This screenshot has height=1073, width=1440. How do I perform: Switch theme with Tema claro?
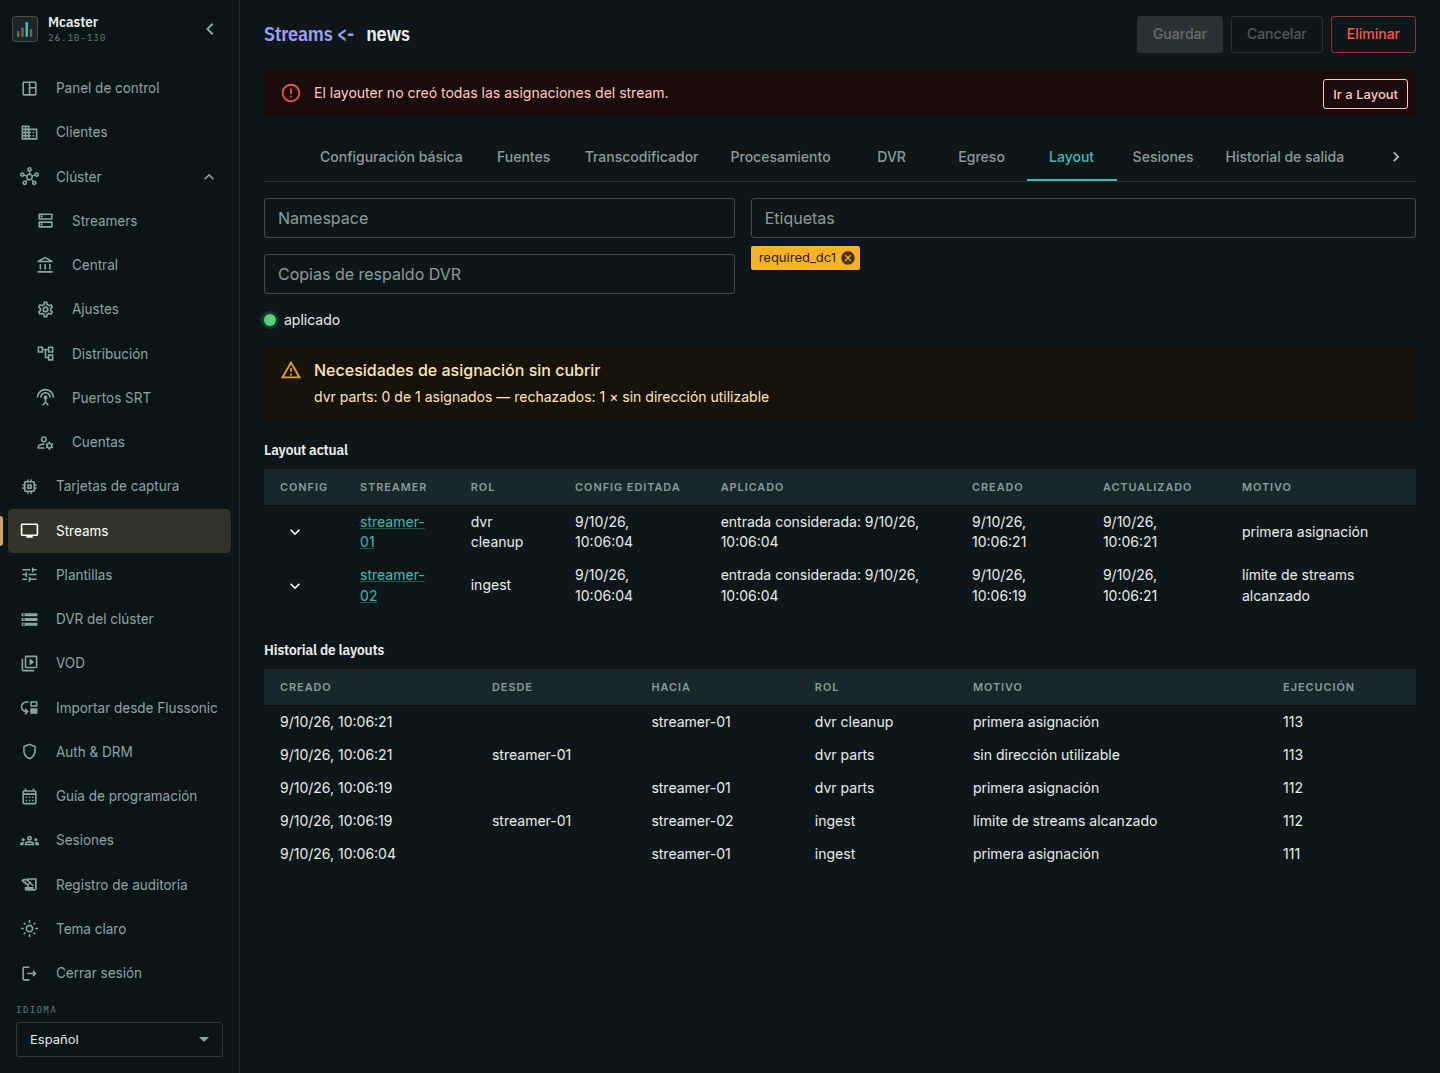119,929
